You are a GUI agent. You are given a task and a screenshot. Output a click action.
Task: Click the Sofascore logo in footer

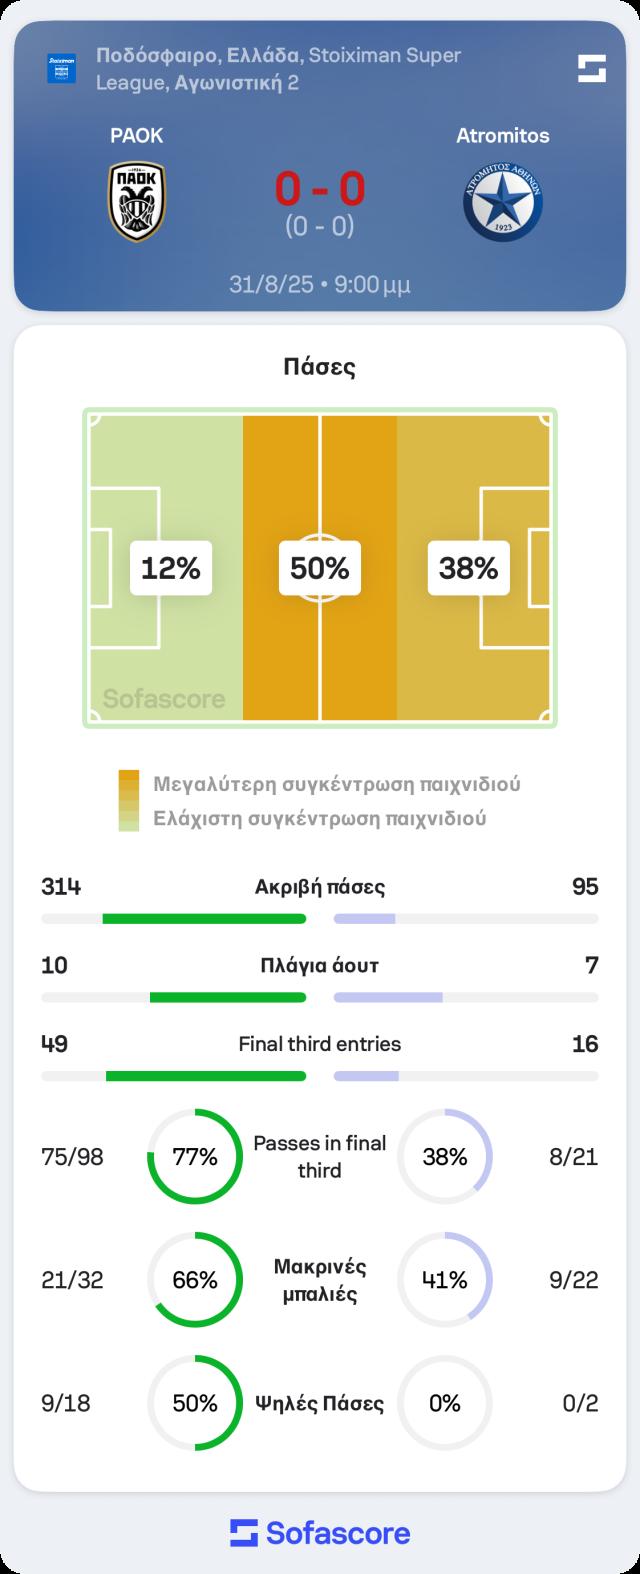(320, 1533)
